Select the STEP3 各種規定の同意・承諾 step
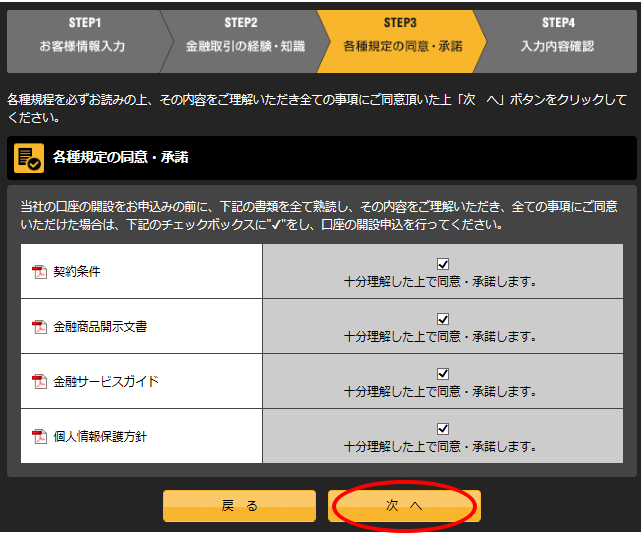Screen dimensions: 641x538 [402, 36]
